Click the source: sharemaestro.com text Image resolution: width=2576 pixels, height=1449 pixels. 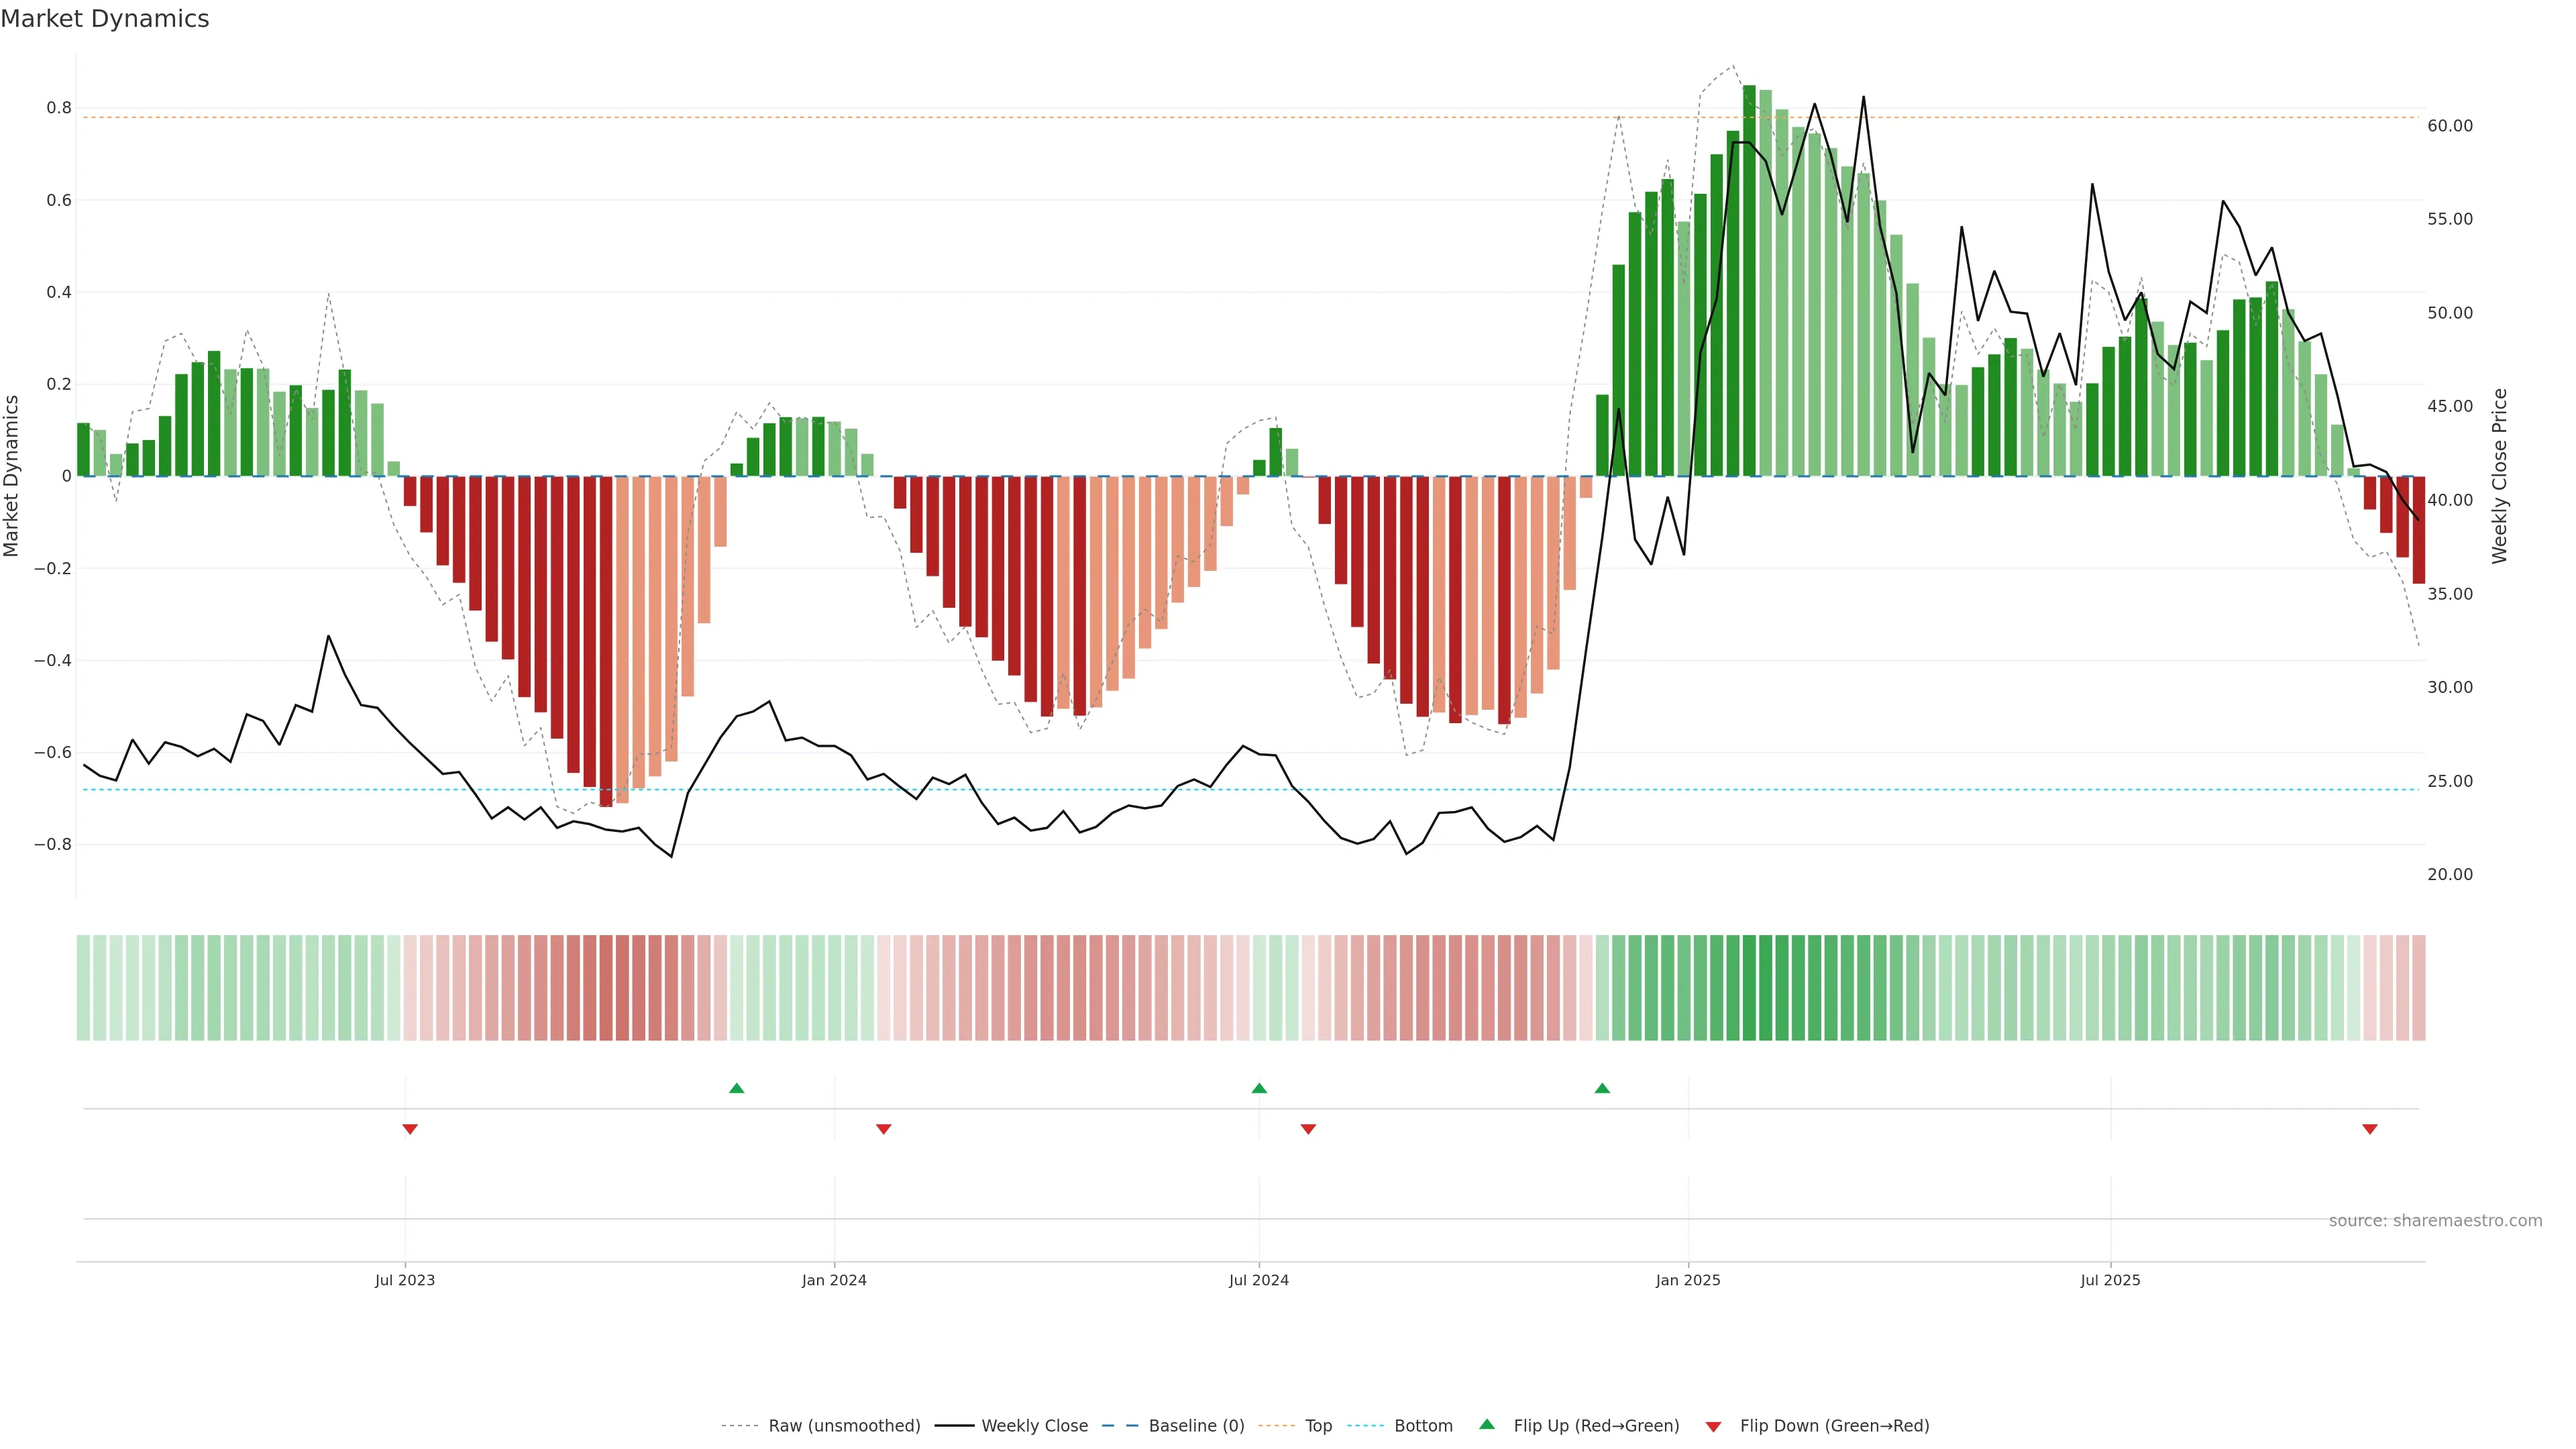click(x=2435, y=1221)
